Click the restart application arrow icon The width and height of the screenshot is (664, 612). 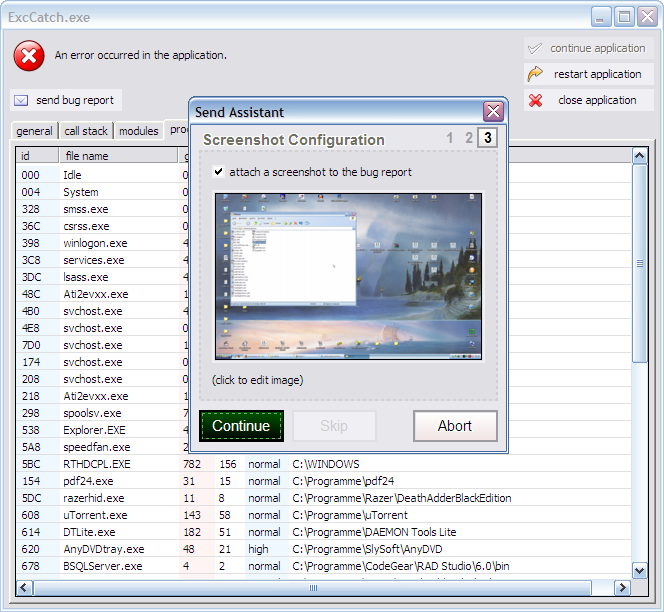(x=536, y=74)
